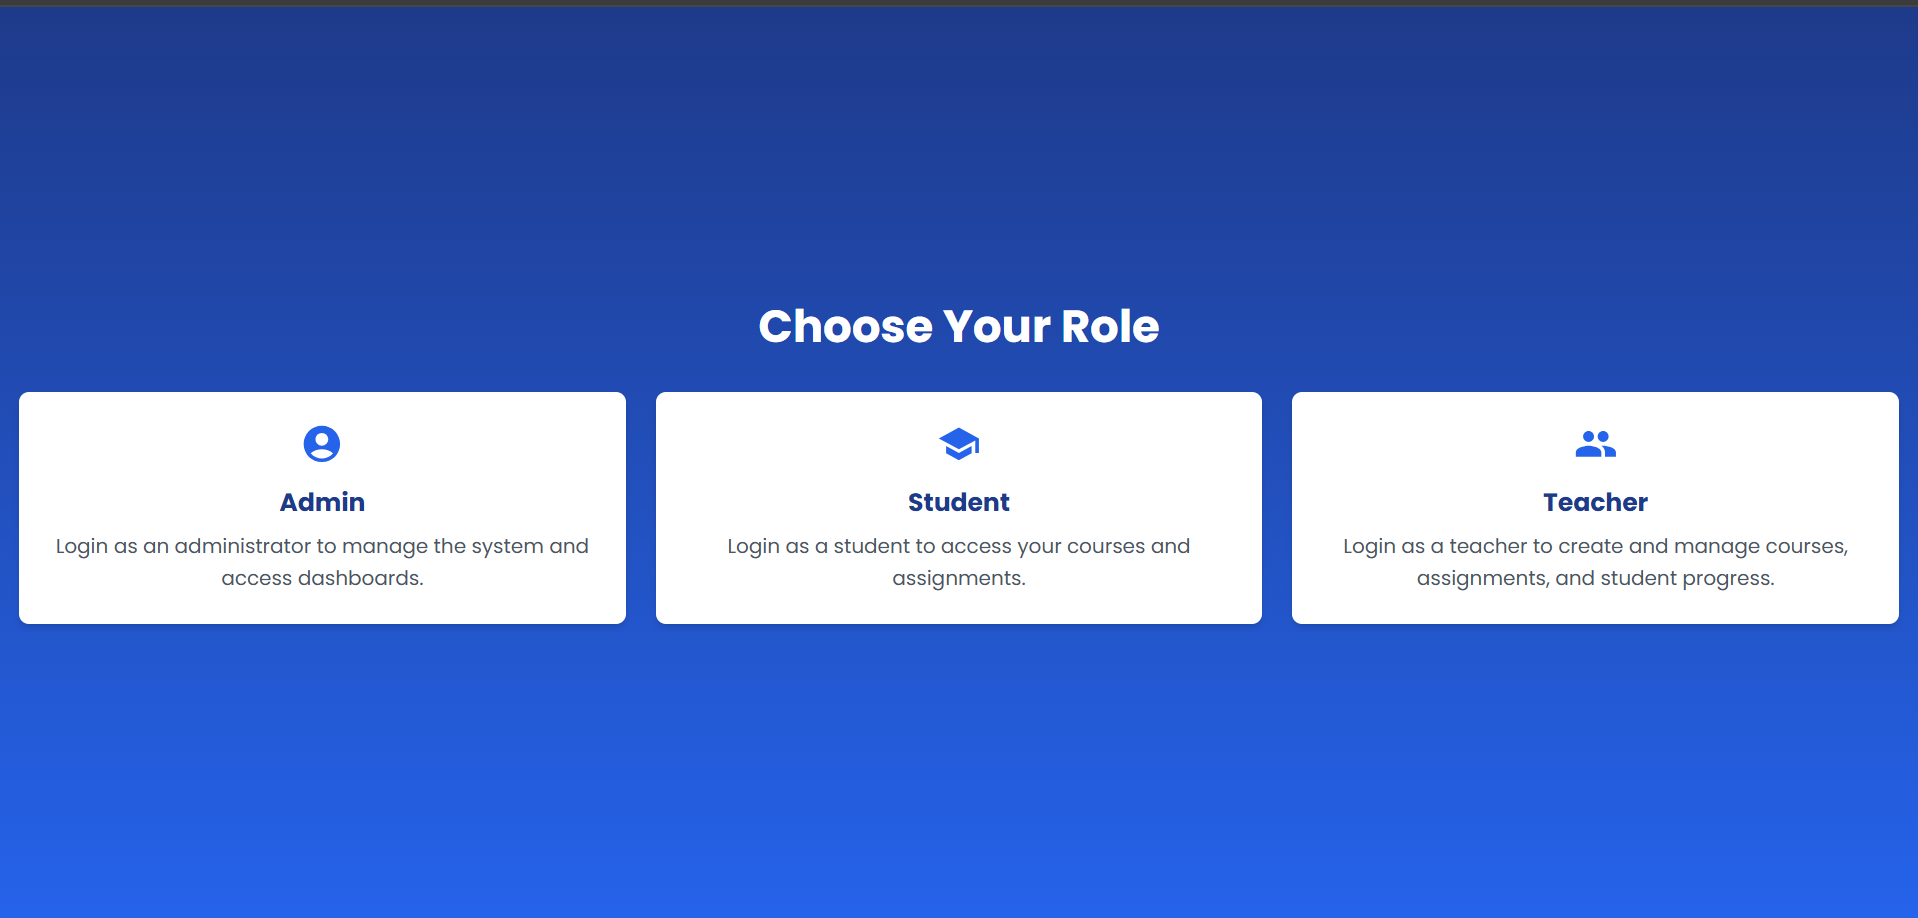
Task: Click the word "Role" in the heading
Action: click(x=1110, y=327)
